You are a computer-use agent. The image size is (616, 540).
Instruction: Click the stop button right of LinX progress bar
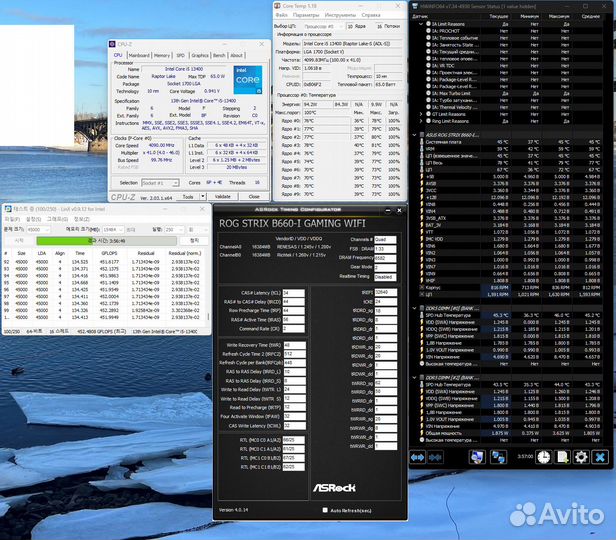pyautogui.click(x=194, y=240)
